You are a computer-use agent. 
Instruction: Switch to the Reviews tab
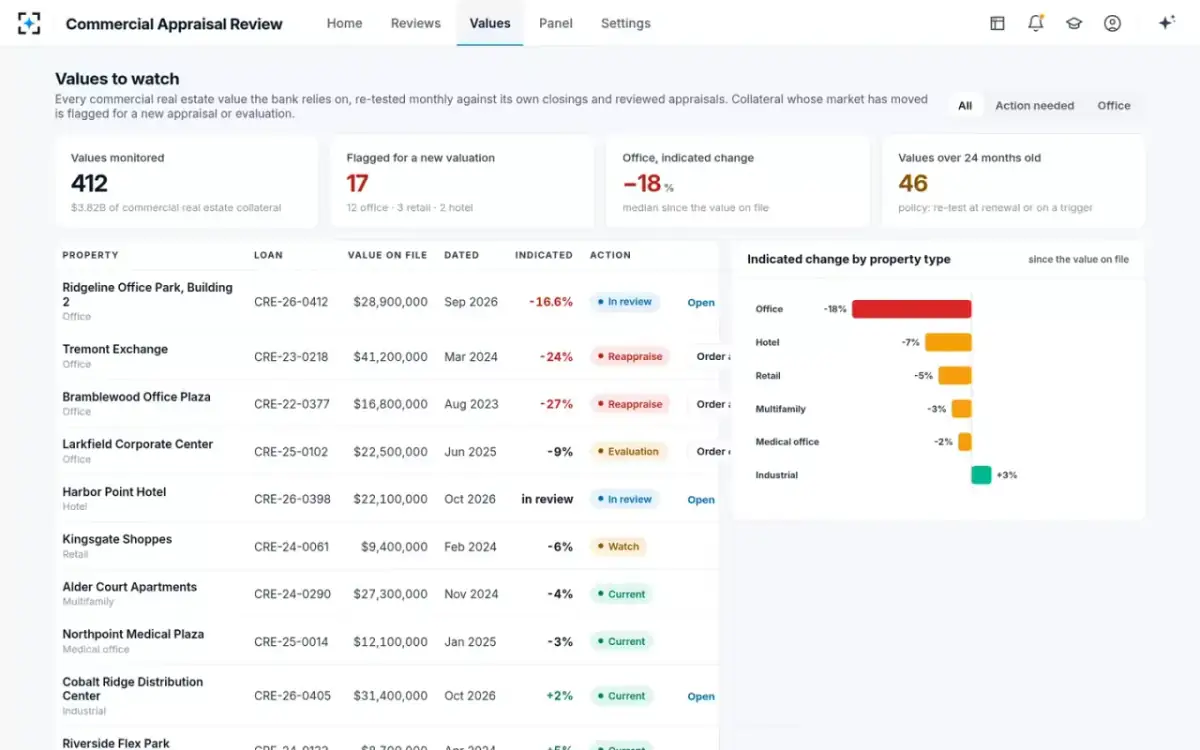416,23
